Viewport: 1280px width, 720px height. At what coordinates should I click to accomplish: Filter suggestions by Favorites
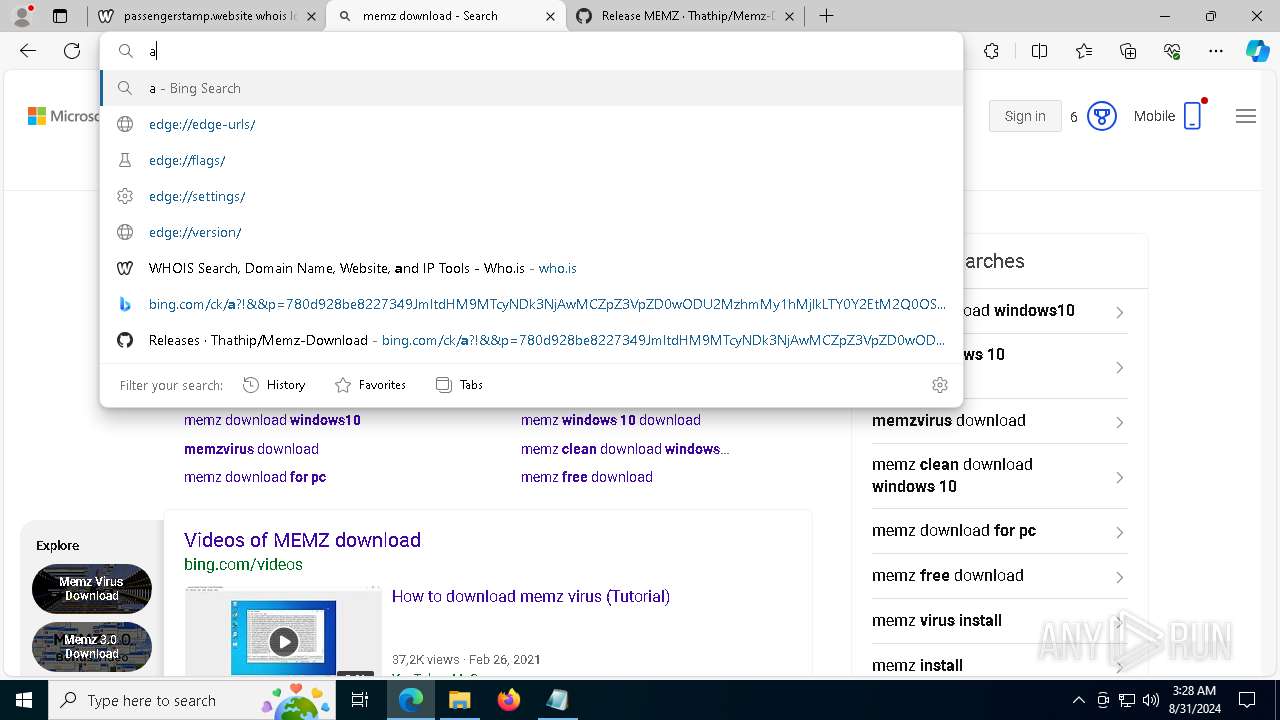coord(370,385)
